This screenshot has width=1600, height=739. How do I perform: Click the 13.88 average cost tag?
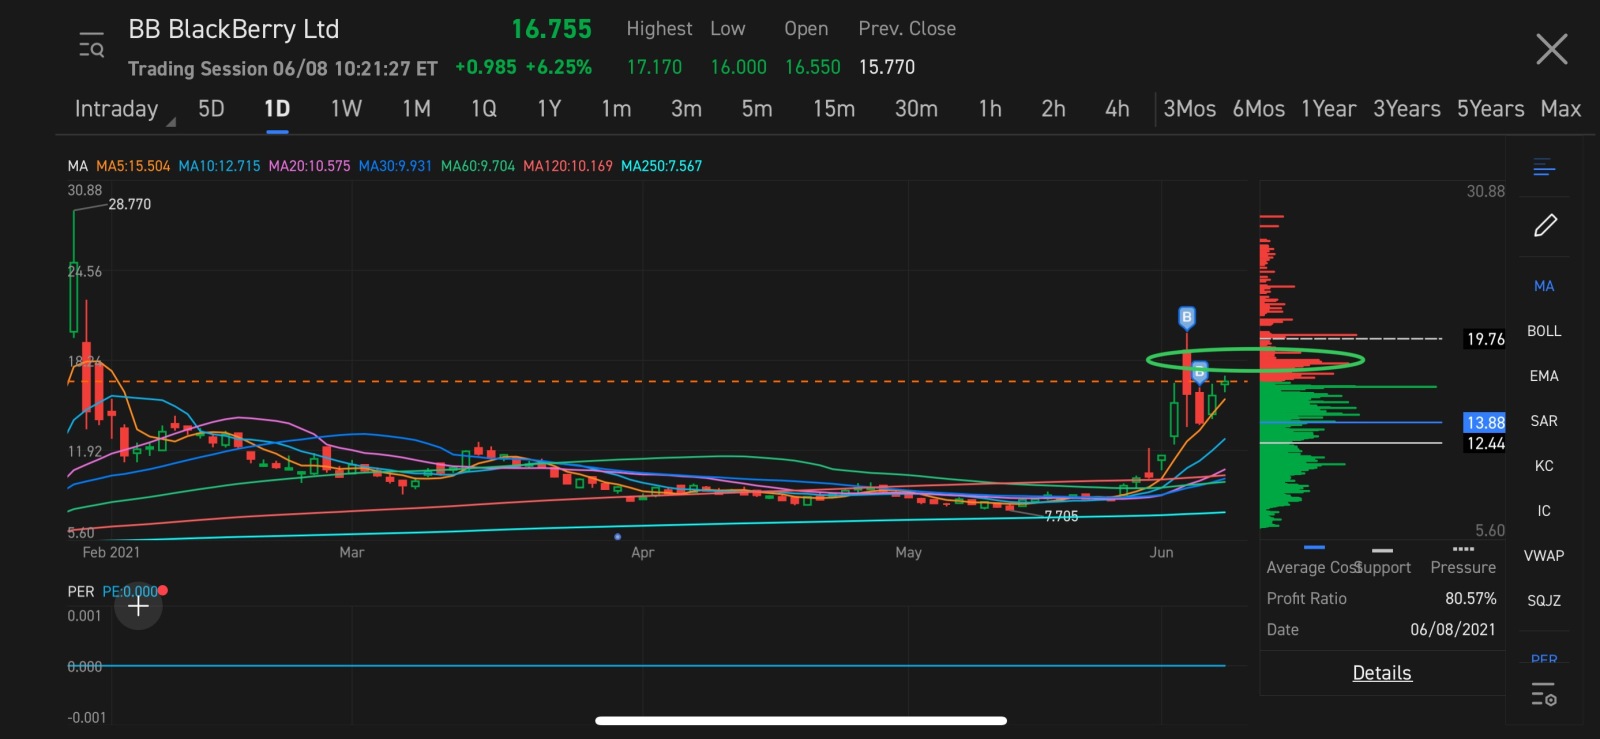point(1485,422)
